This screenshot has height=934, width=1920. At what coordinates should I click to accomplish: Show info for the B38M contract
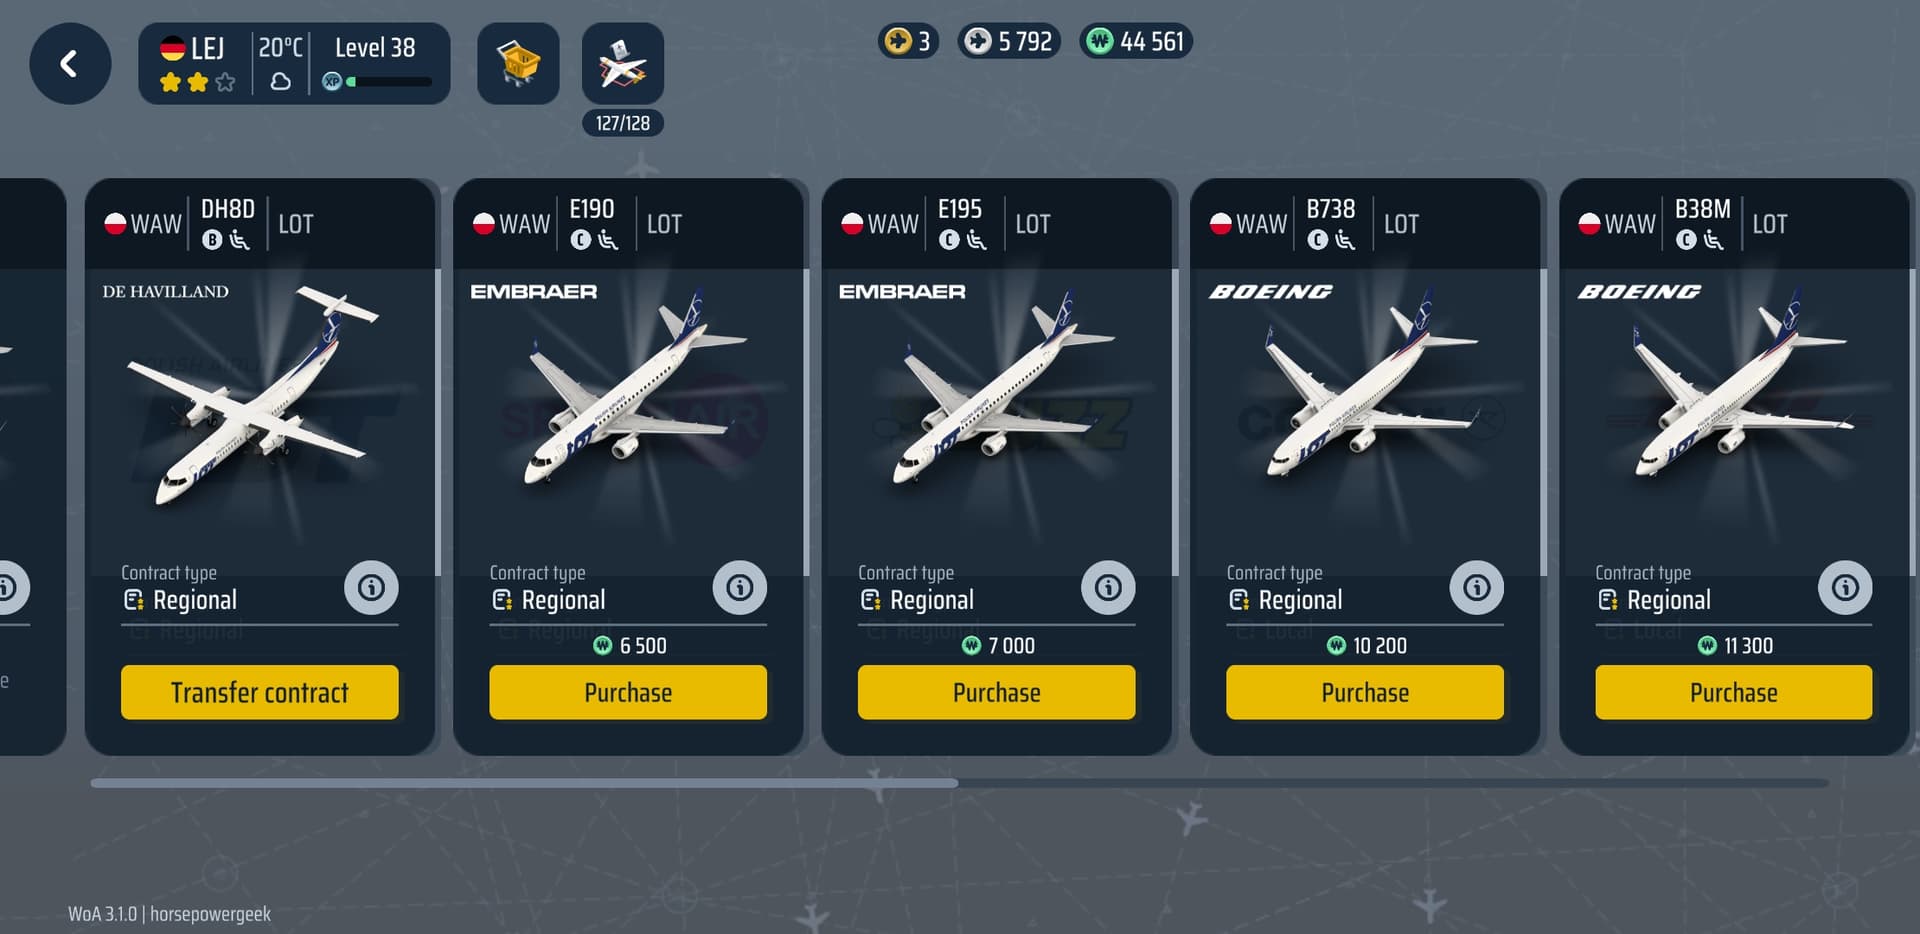tap(1845, 587)
